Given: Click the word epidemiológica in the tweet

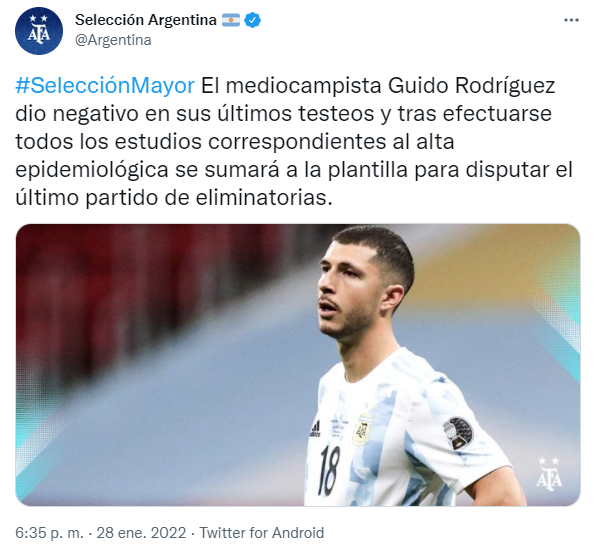Looking at the screenshot, I should tap(92, 170).
